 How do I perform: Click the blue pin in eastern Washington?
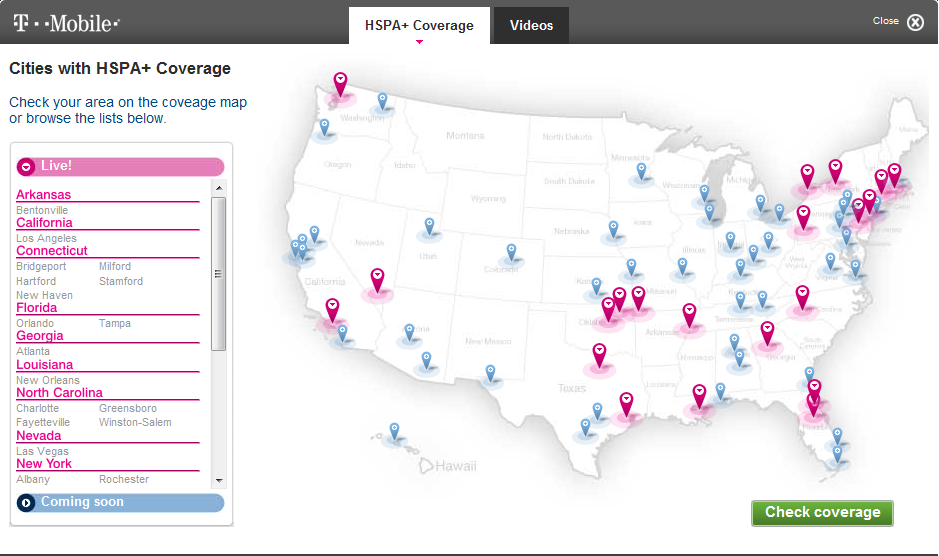(382, 101)
